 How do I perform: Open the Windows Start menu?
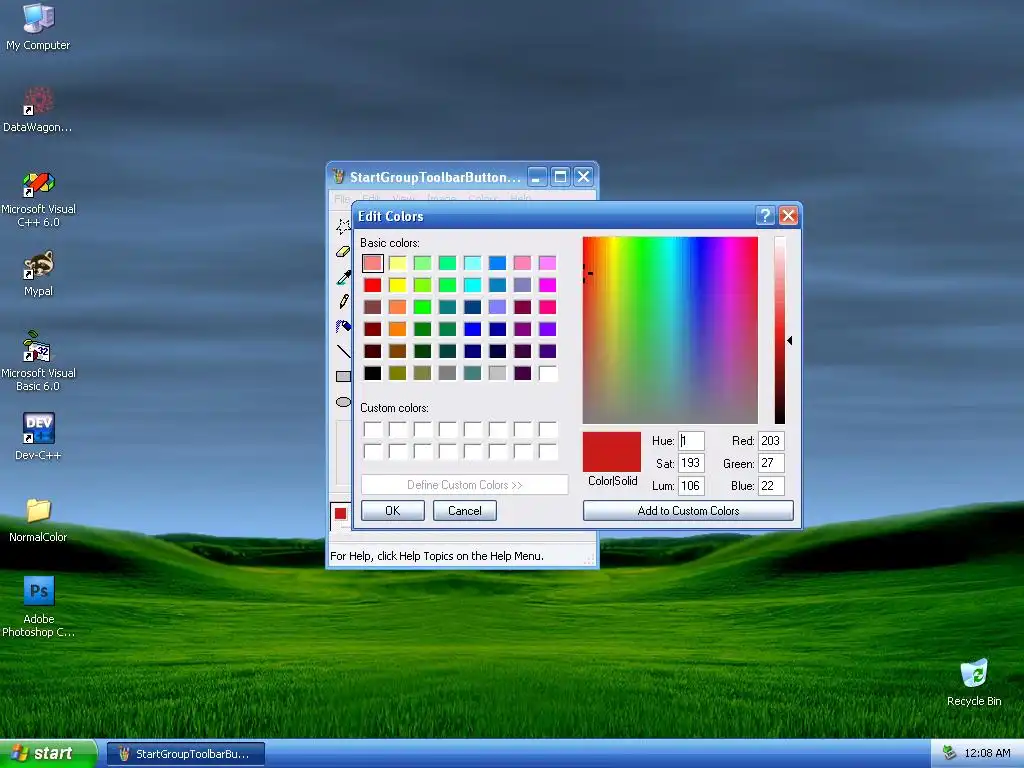(x=48, y=753)
